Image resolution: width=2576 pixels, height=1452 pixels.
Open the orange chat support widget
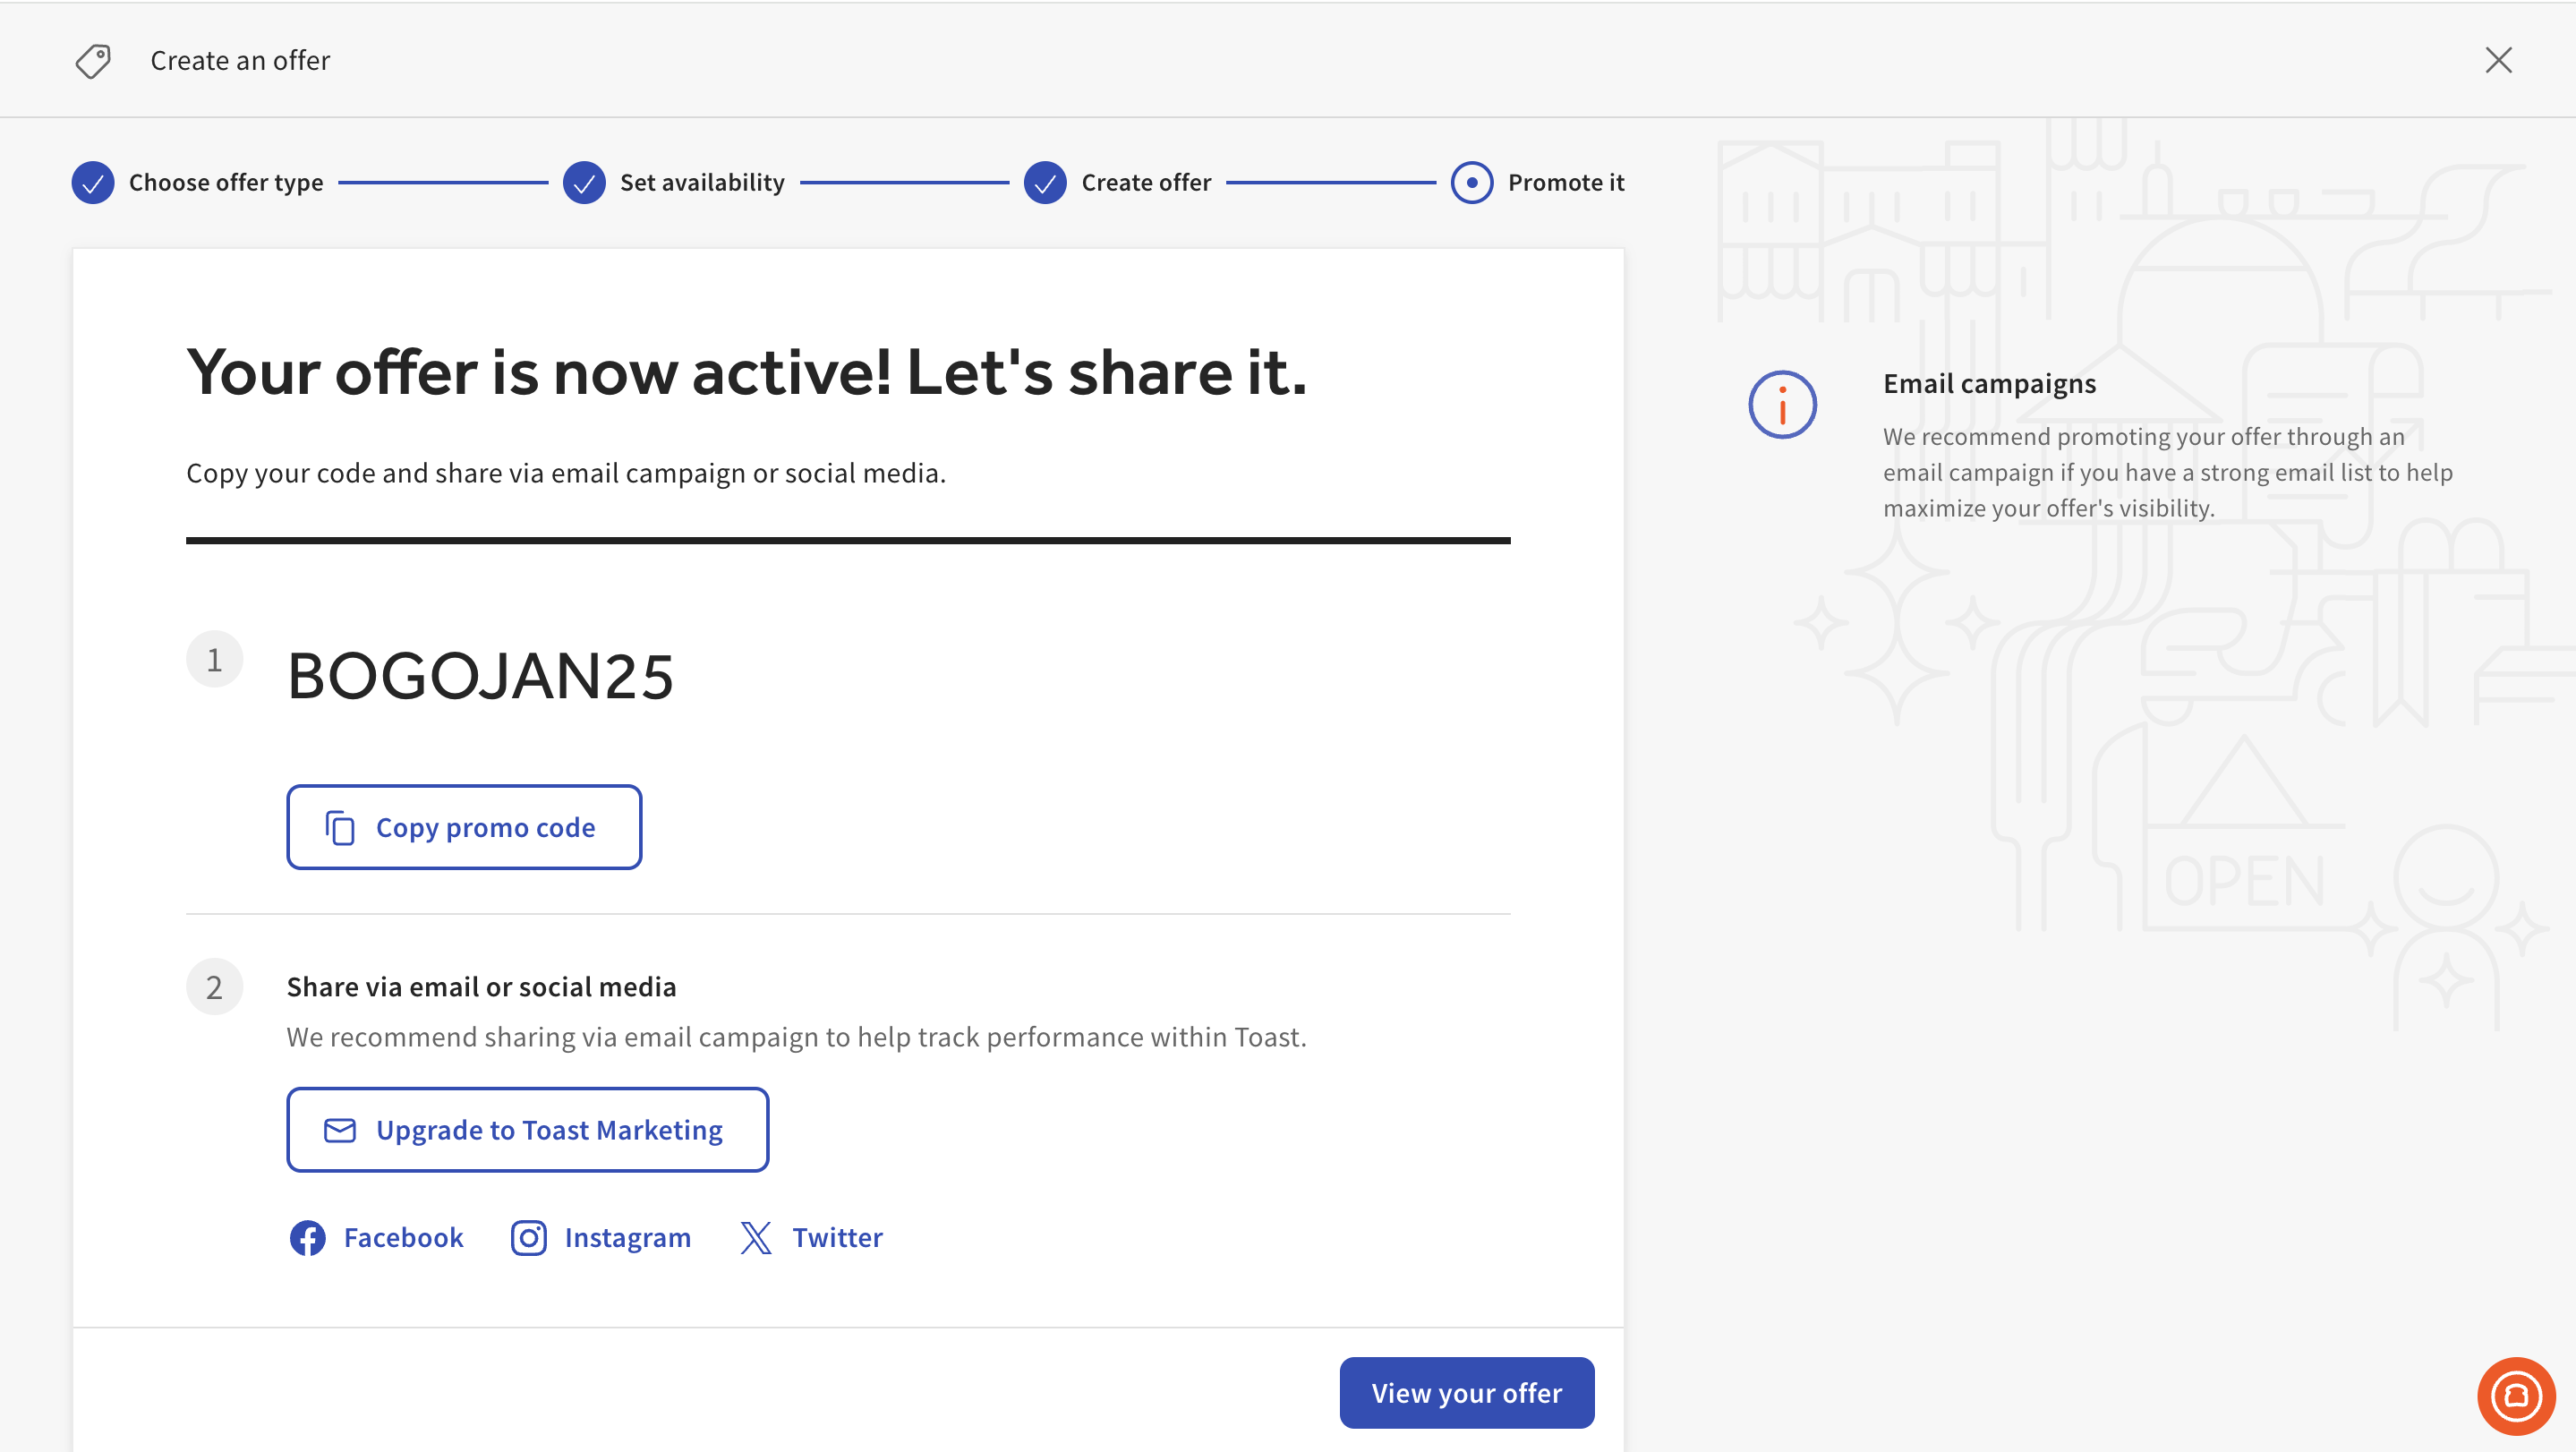(x=2516, y=1395)
